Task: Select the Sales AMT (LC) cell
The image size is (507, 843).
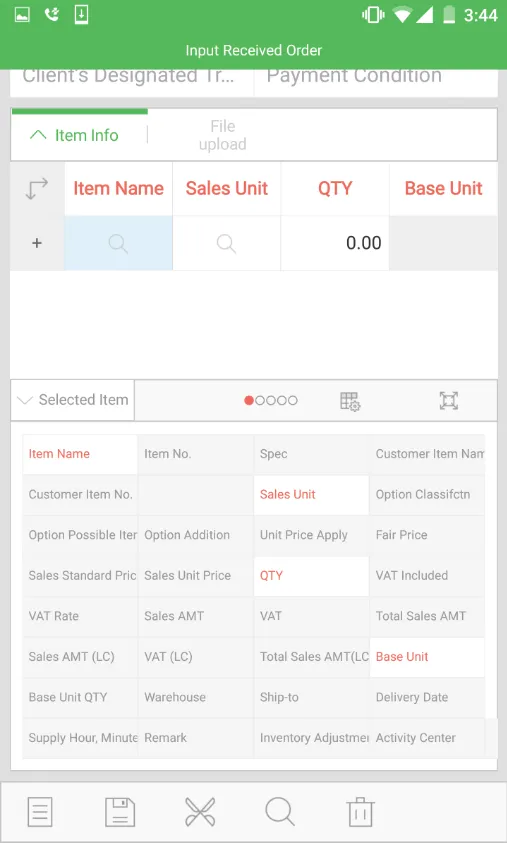Action: pyautogui.click(x=80, y=657)
